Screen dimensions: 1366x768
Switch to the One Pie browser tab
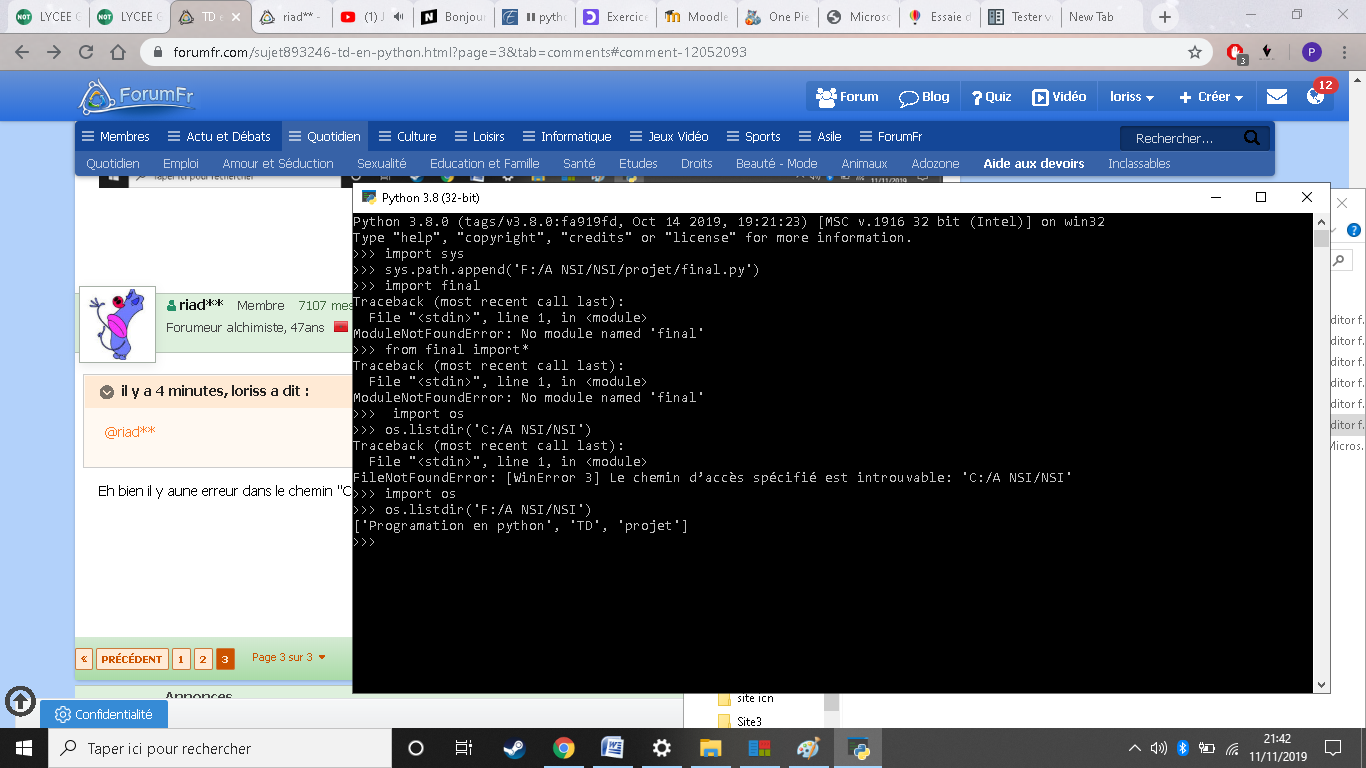point(776,17)
